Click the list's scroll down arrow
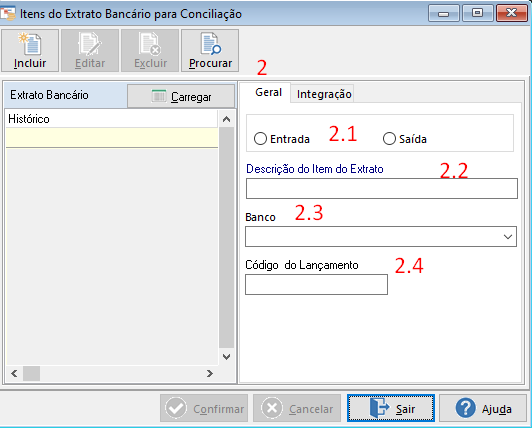This screenshot has height=428, width=532. (x=226, y=356)
